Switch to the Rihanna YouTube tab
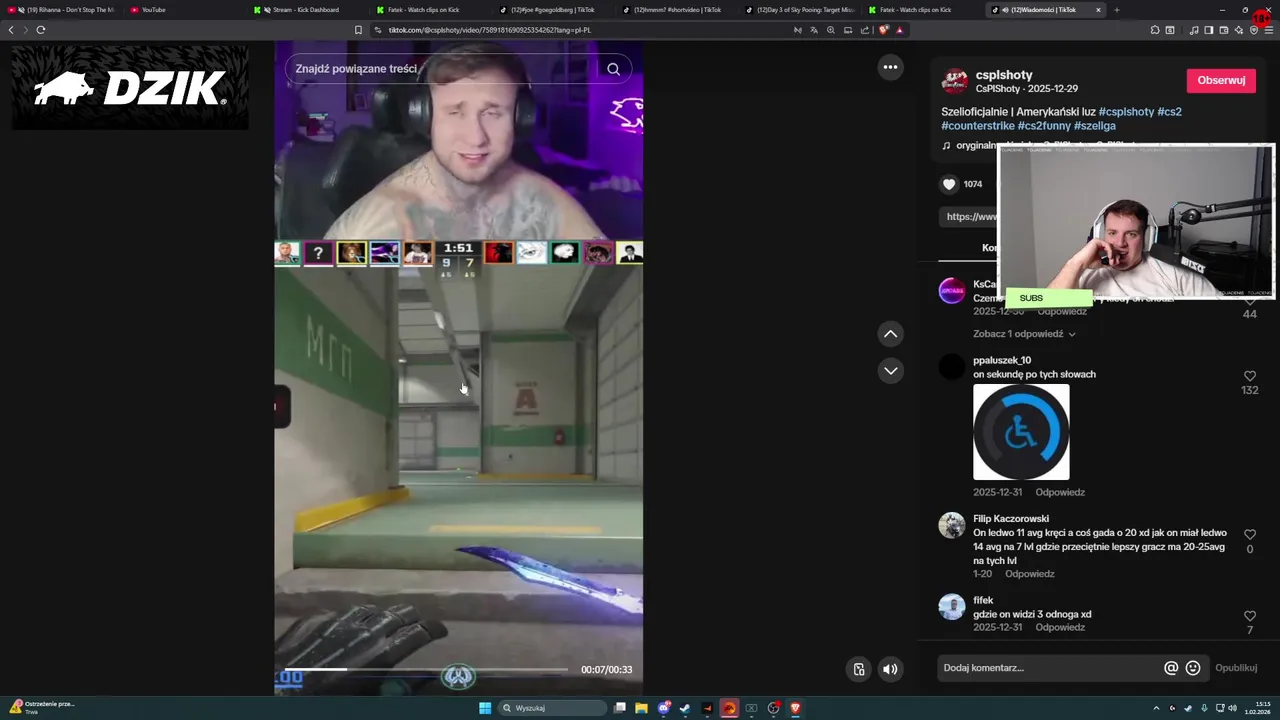 61,10
